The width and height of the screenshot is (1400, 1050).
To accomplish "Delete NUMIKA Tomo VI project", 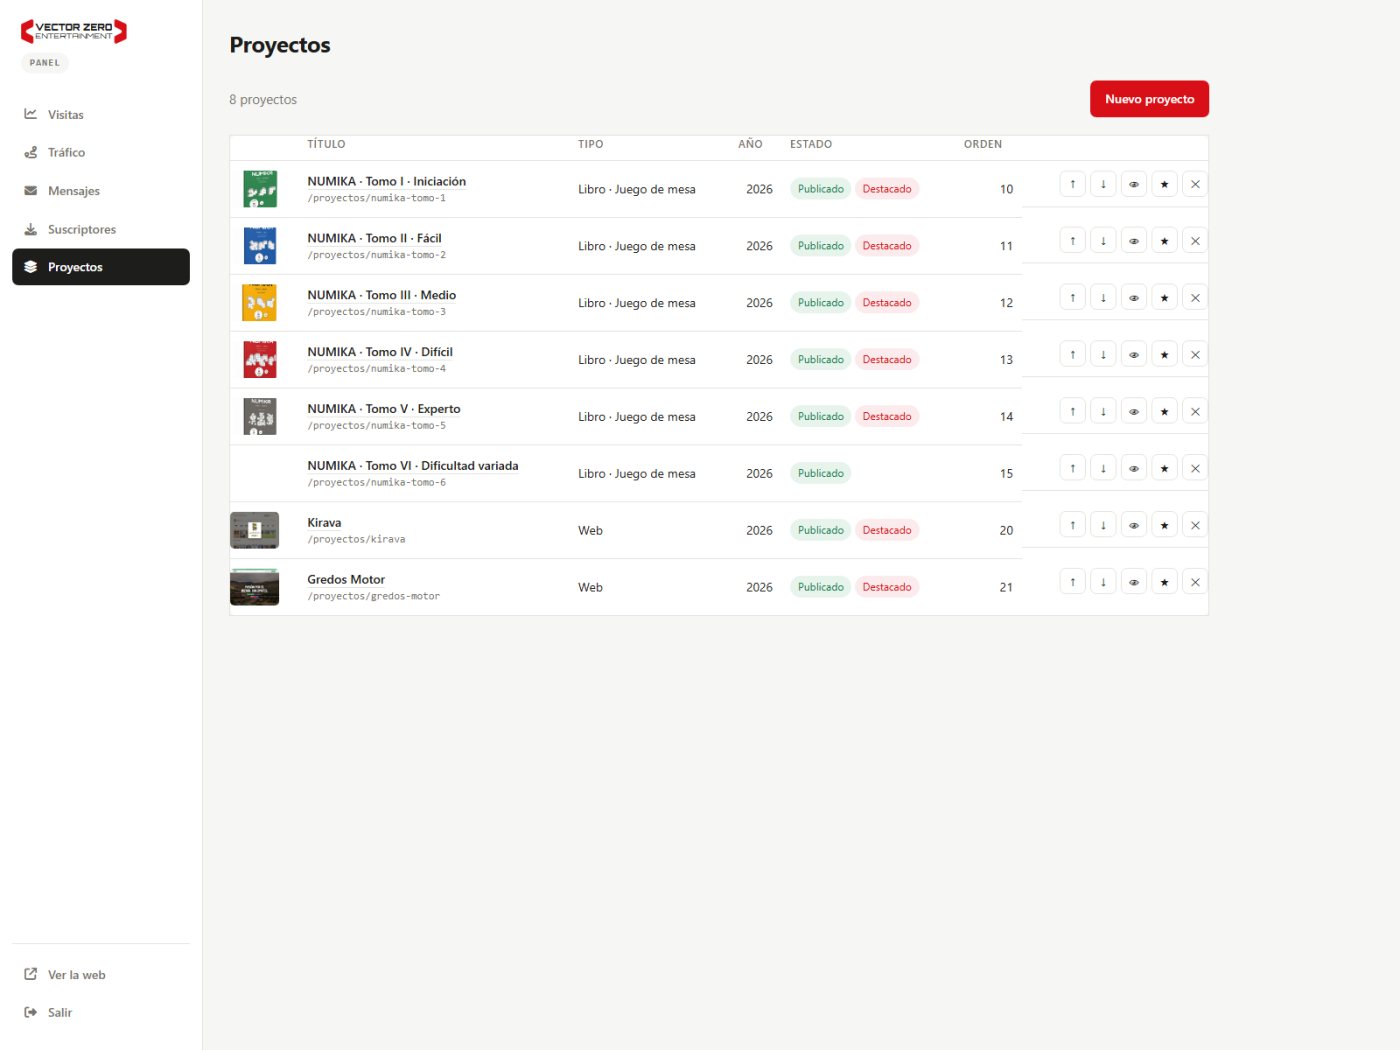I will click(x=1195, y=469).
